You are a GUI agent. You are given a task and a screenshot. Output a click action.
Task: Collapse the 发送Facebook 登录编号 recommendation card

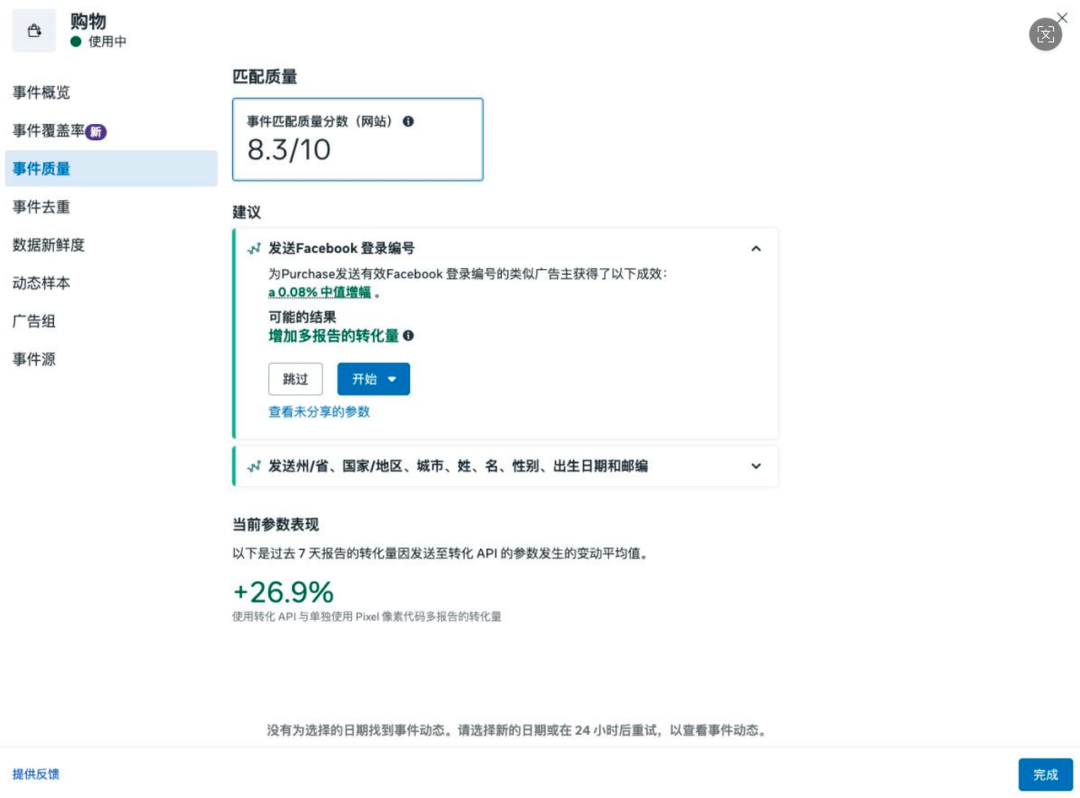(756, 248)
